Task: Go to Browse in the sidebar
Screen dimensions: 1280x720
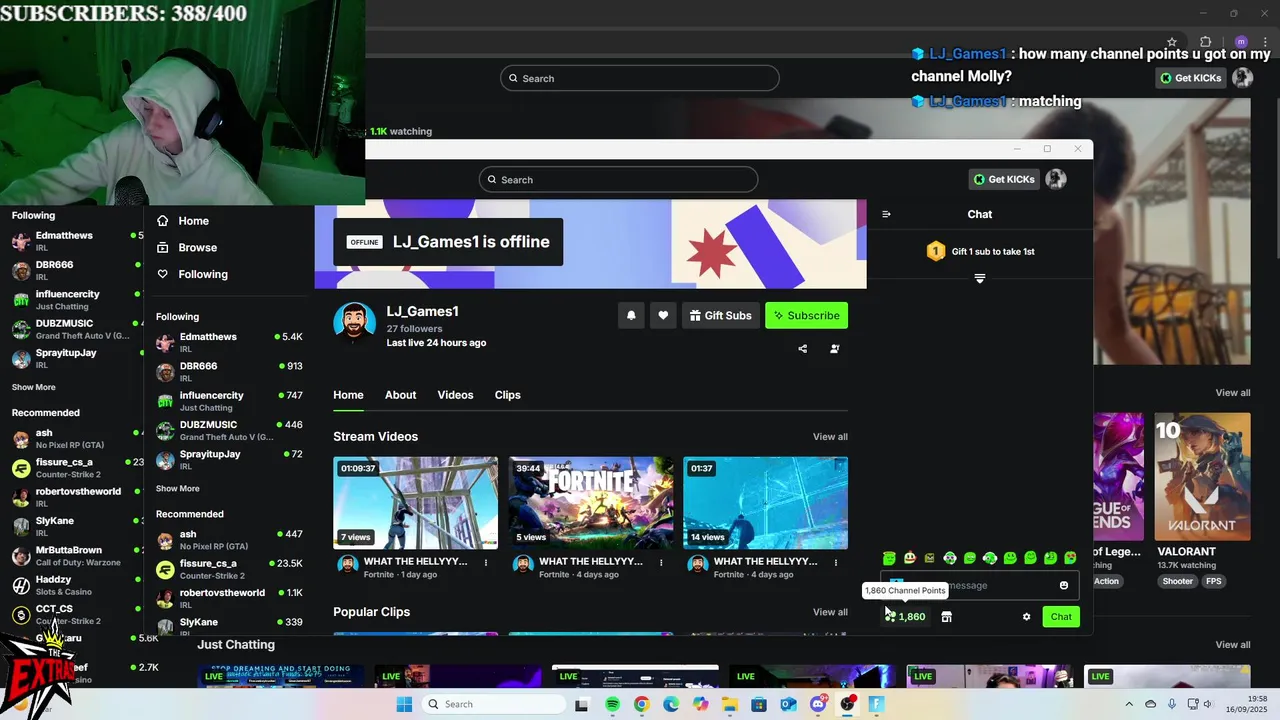Action: point(198,248)
